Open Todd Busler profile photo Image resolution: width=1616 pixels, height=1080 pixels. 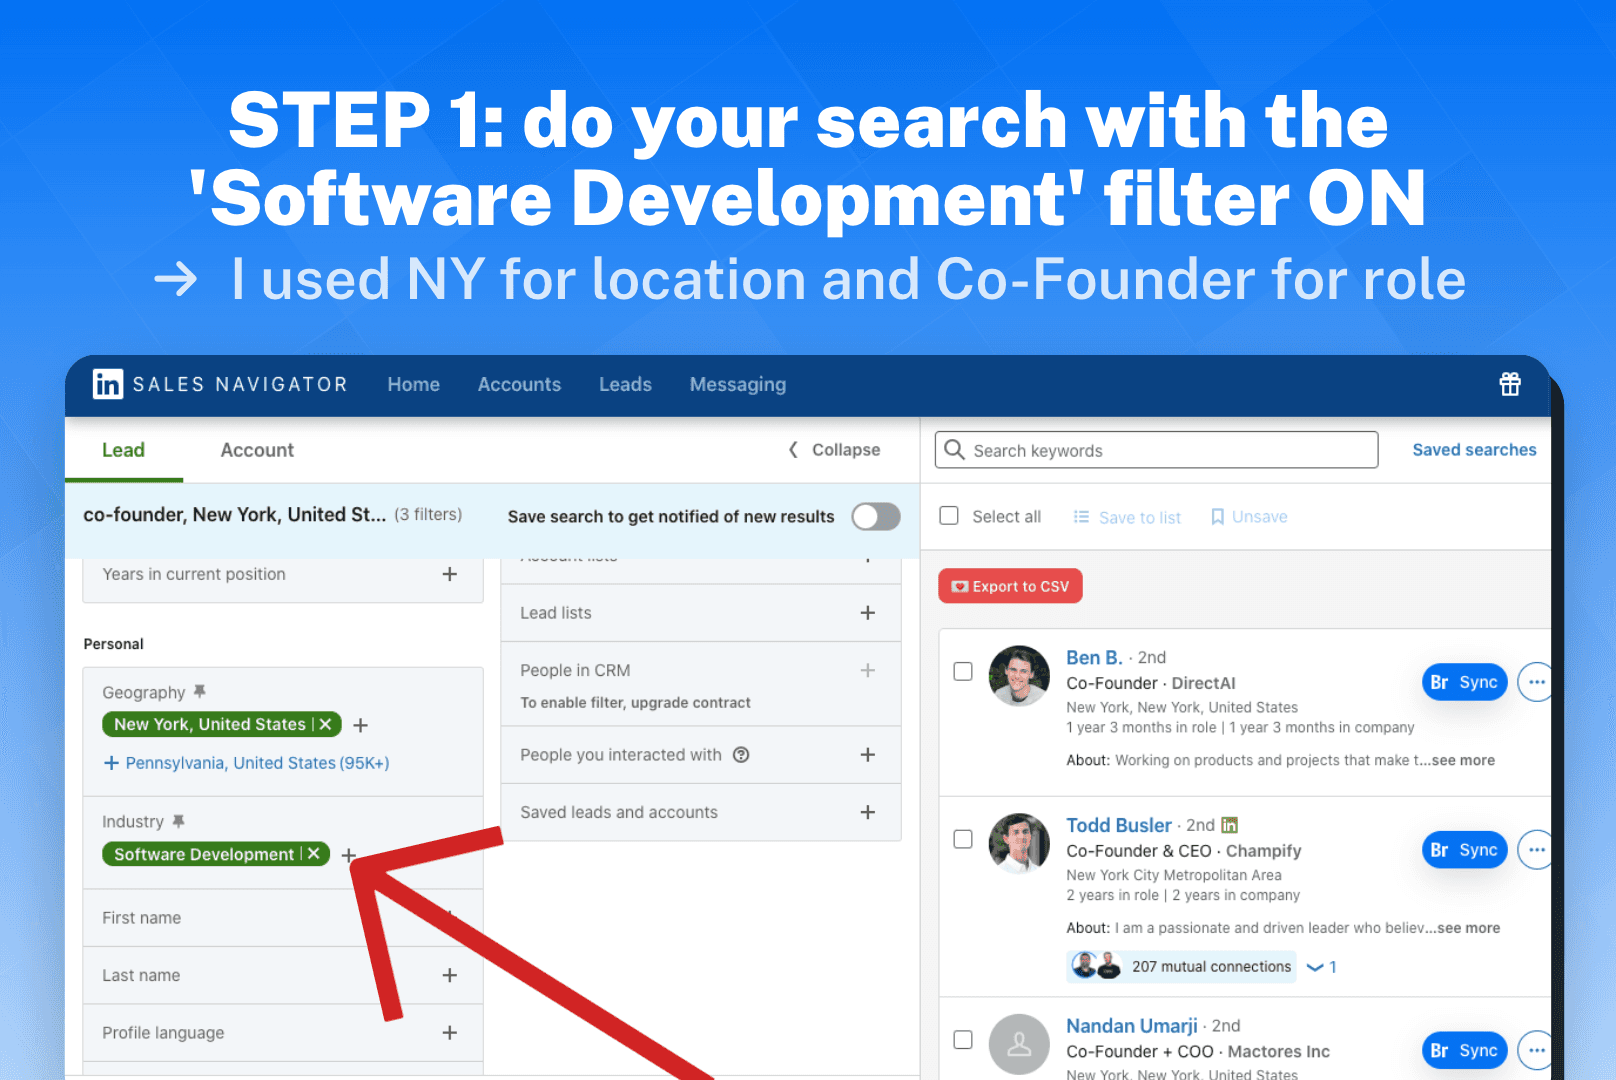pos(1019,843)
